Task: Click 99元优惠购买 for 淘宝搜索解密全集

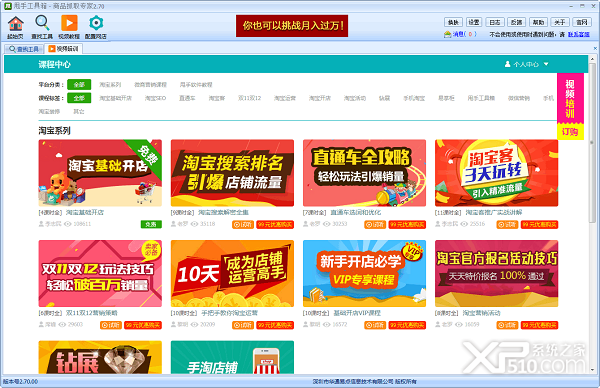Action: point(275,225)
